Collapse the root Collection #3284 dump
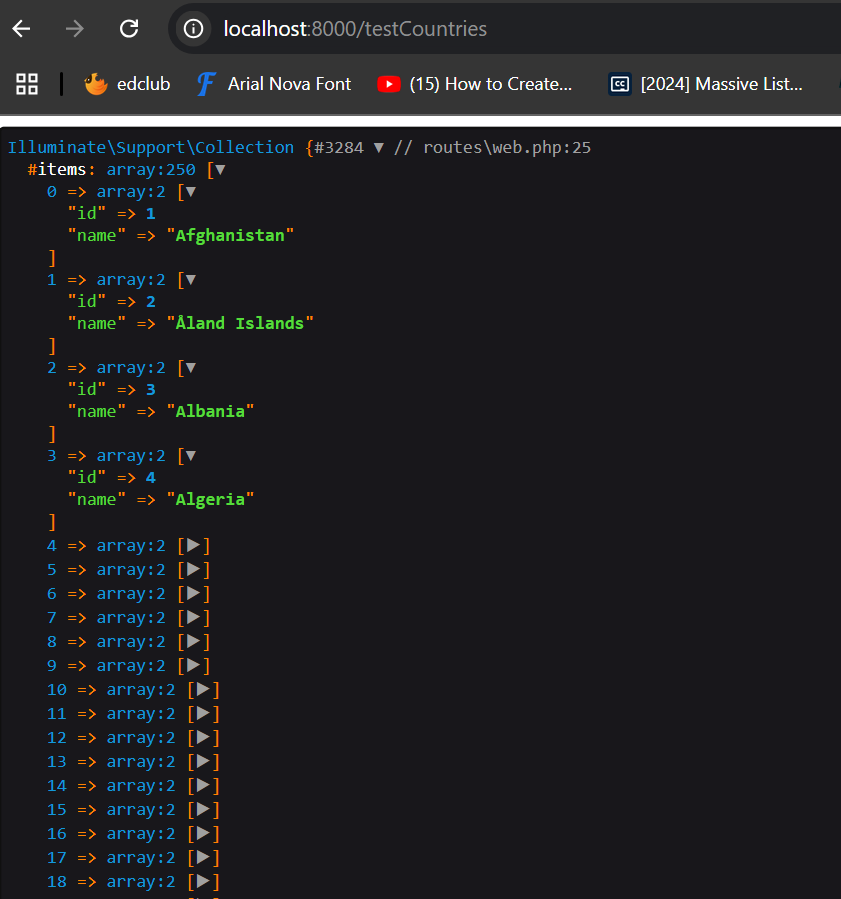The width and height of the screenshot is (841, 899). coord(379,147)
